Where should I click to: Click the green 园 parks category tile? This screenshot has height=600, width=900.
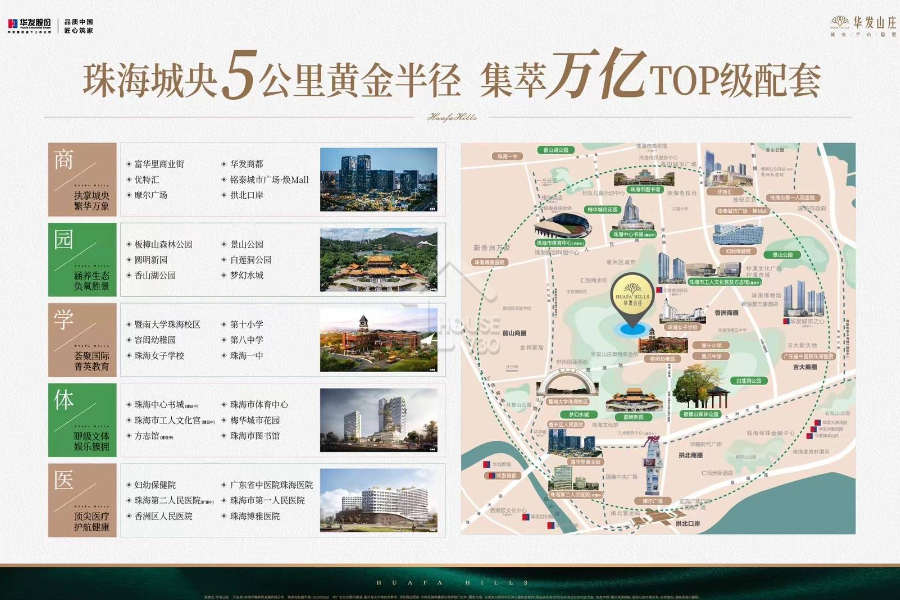(x=82, y=260)
